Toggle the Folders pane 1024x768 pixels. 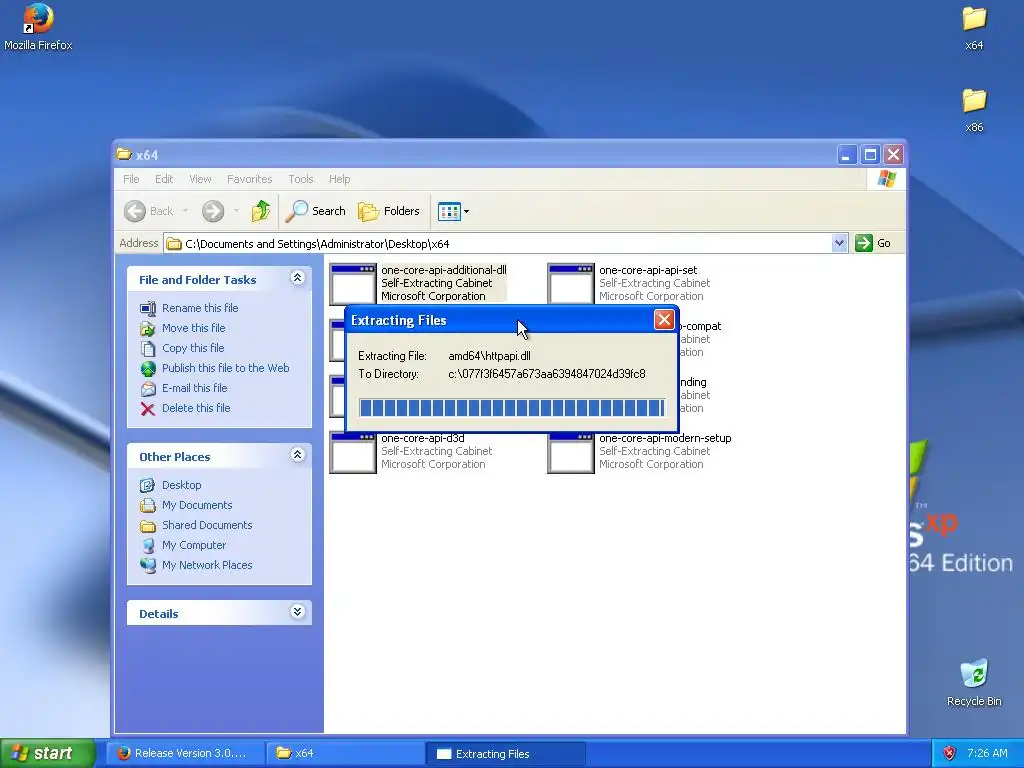389,211
